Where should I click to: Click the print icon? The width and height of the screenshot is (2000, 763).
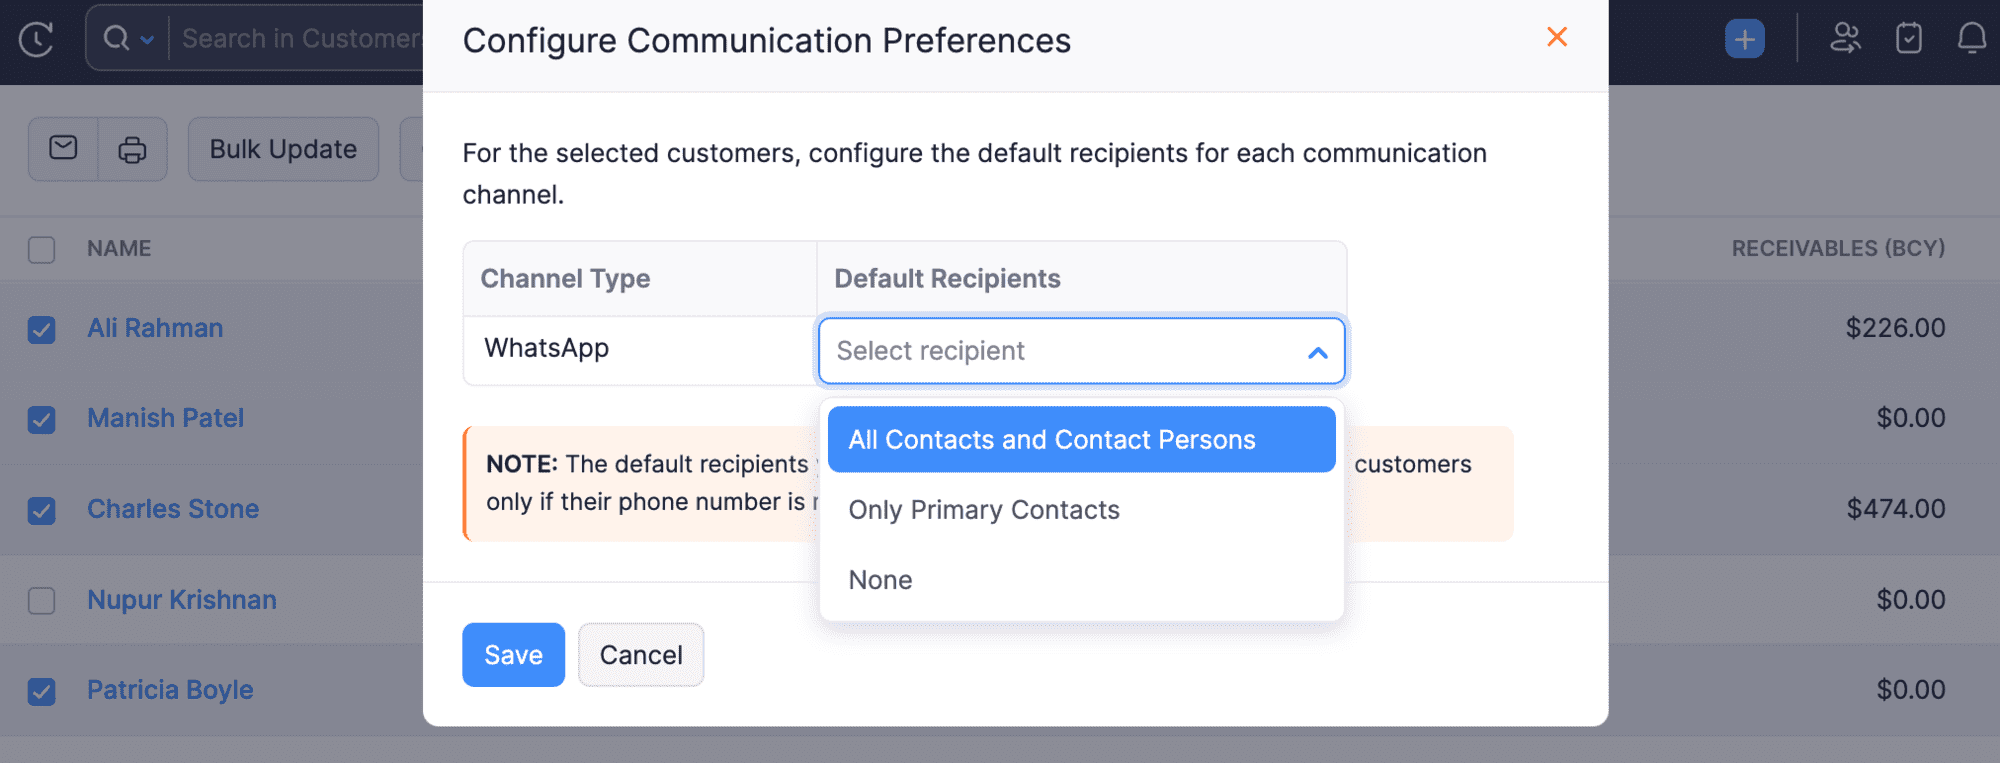tap(133, 148)
